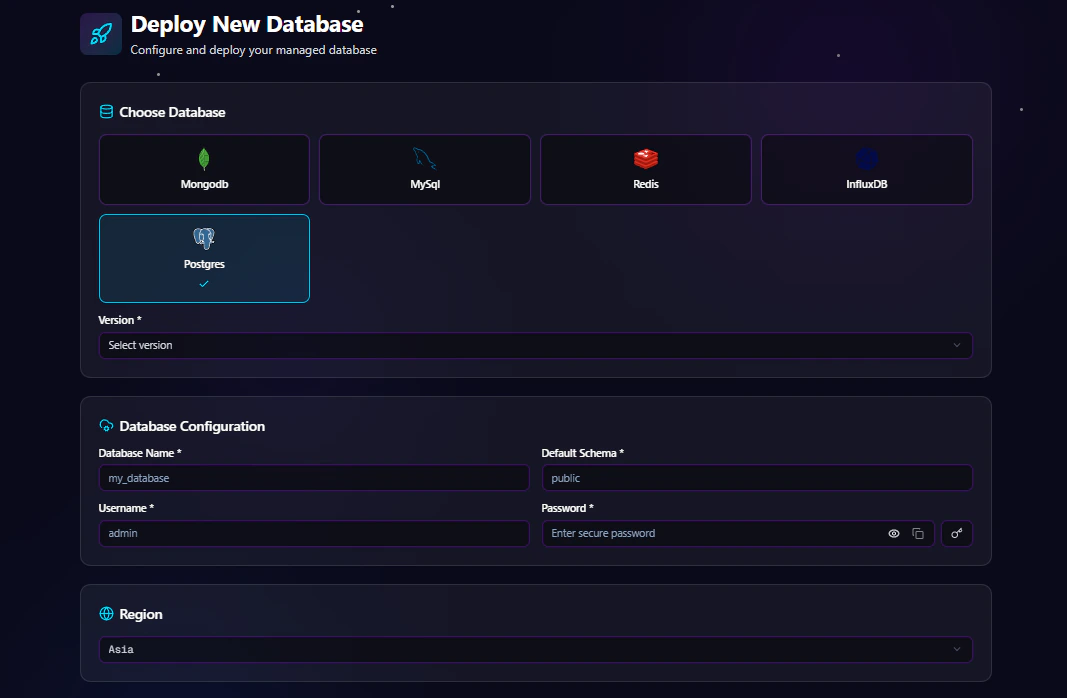Copy the password with the copy icon
Screen dimensions: 1067x698
tap(918, 533)
